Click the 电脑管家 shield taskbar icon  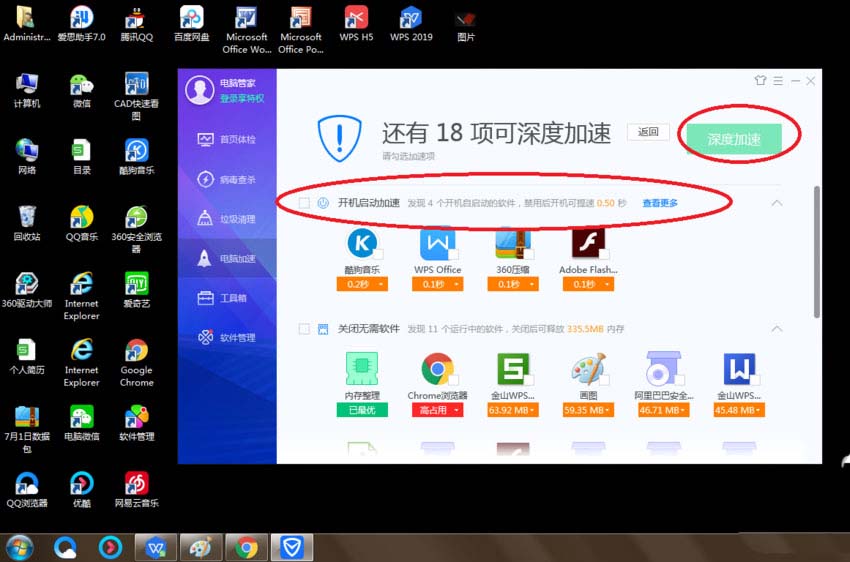(292, 548)
